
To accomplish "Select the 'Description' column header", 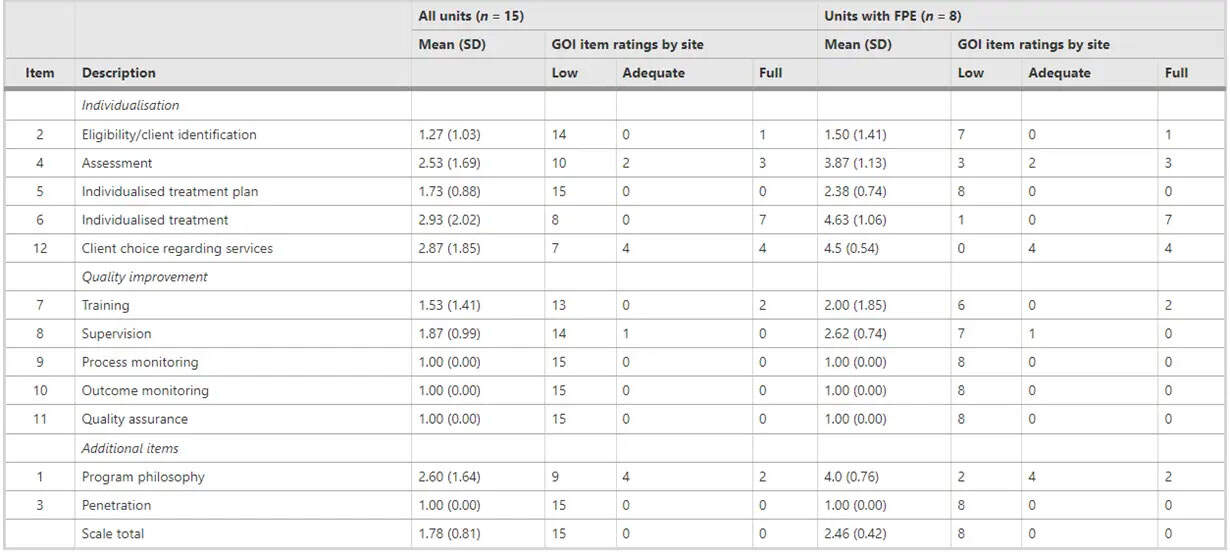I will [119, 73].
